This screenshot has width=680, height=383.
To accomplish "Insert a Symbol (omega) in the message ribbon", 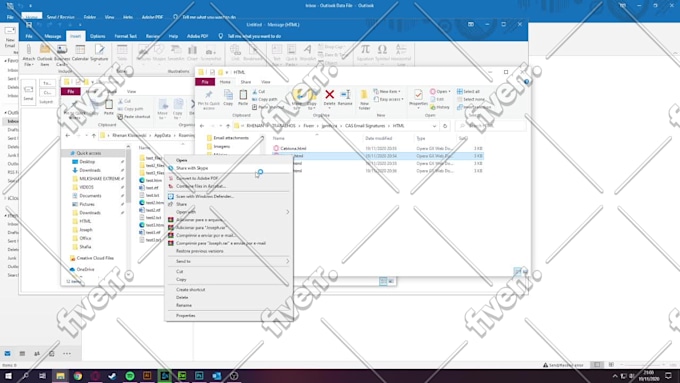I will point(382,53).
